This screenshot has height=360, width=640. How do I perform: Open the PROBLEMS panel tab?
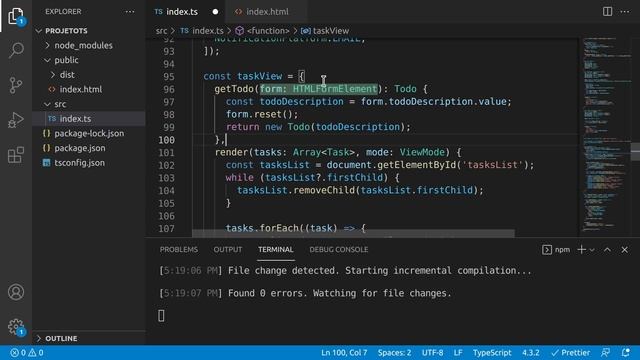click(179, 249)
